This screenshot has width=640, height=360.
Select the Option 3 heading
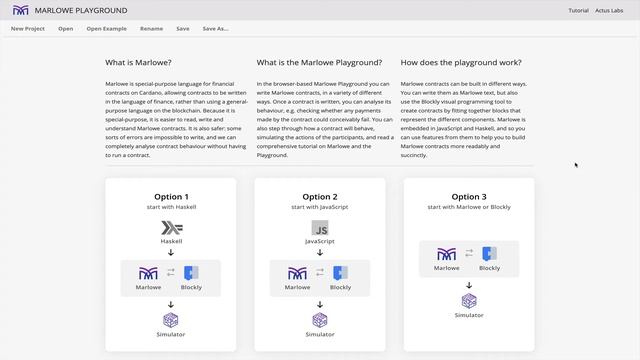(x=469, y=197)
